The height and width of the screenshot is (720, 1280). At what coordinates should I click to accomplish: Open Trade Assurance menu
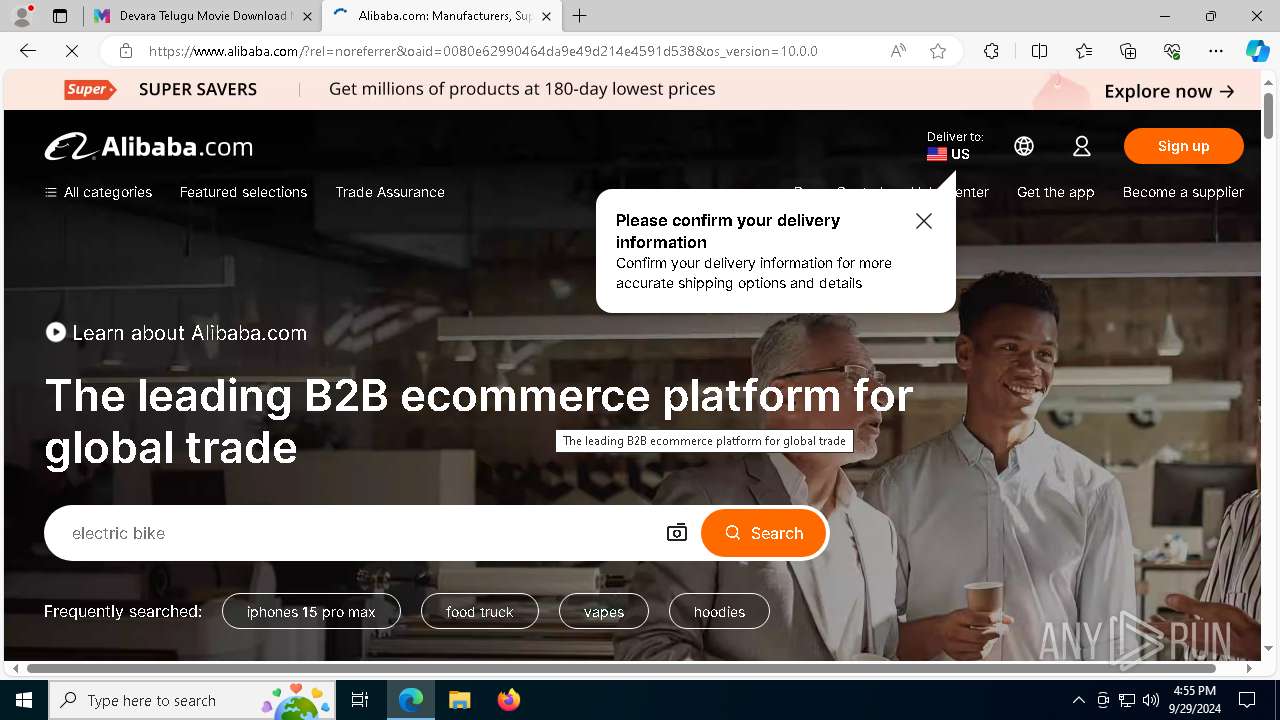pos(390,192)
